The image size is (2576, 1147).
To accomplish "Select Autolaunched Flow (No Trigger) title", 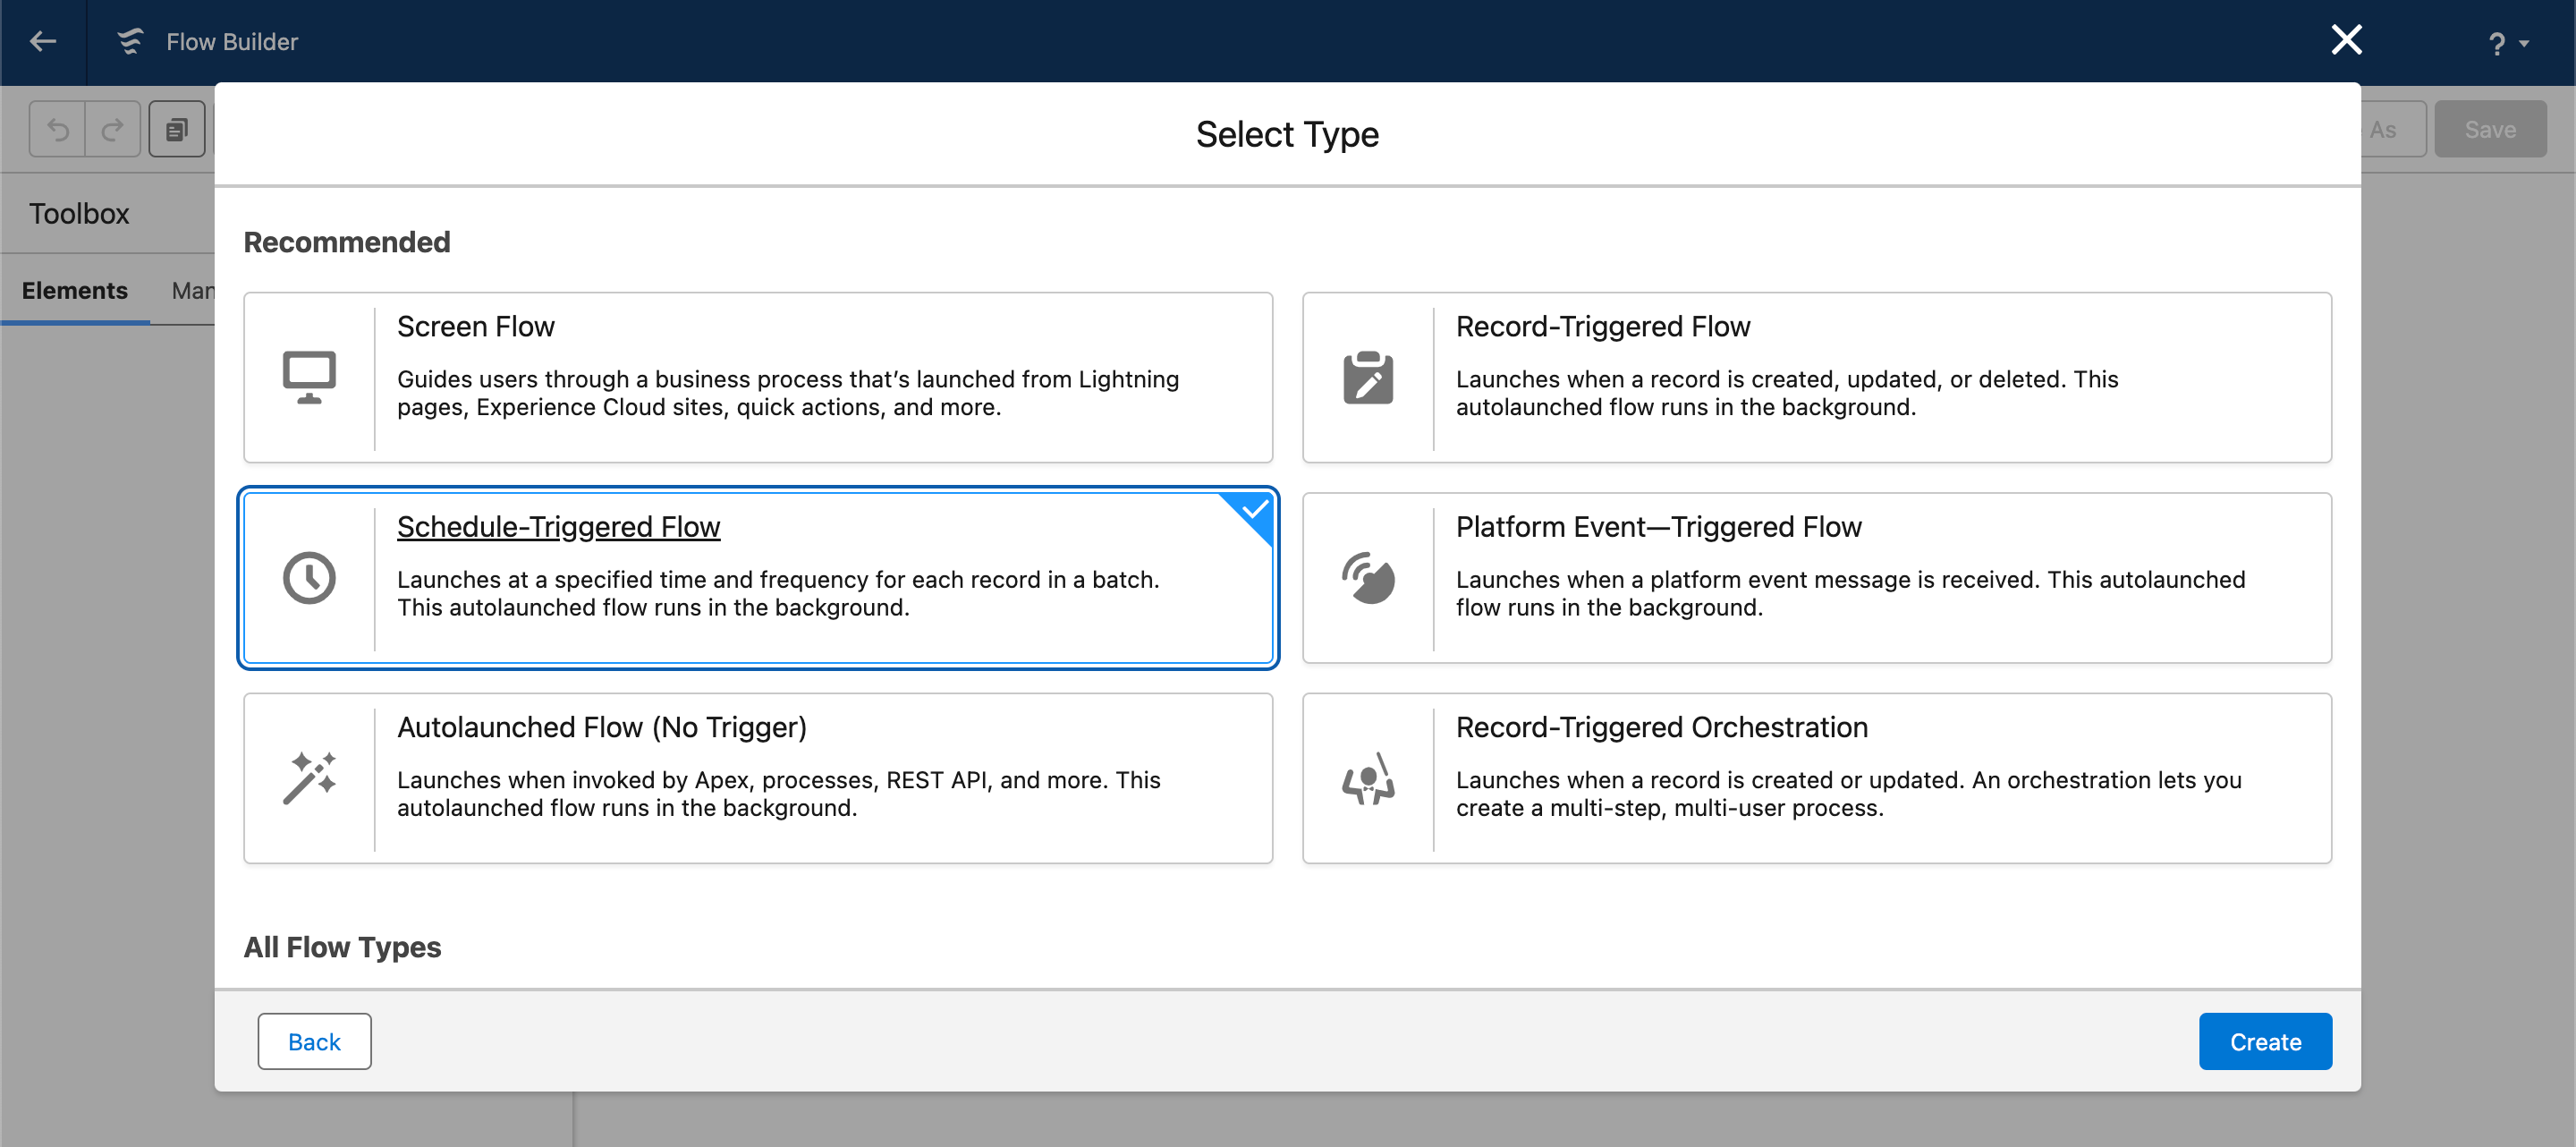I will click(x=601, y=727).
